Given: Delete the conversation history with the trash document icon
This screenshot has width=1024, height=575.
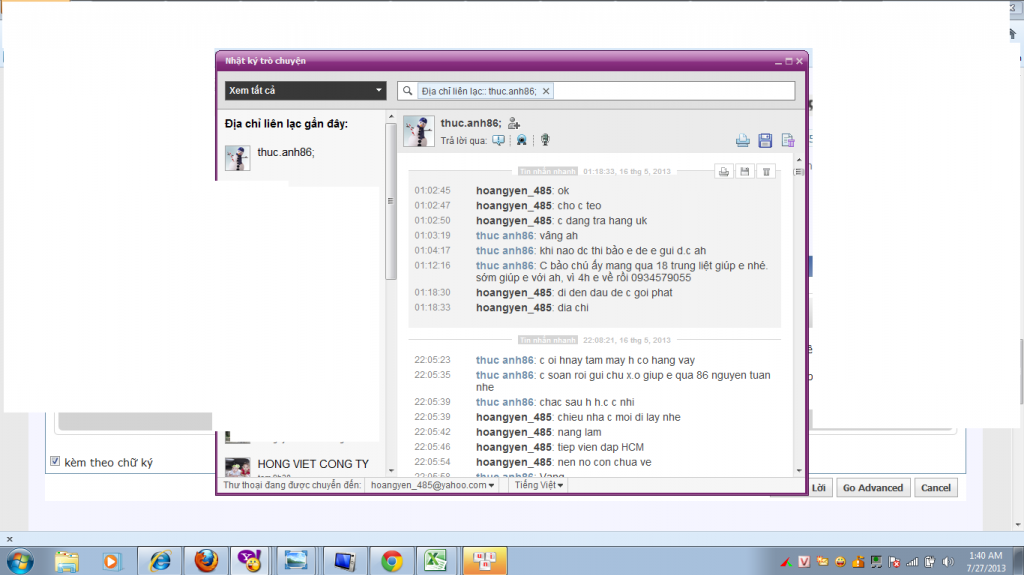Looking at the screenshot, I should point(787,141).
